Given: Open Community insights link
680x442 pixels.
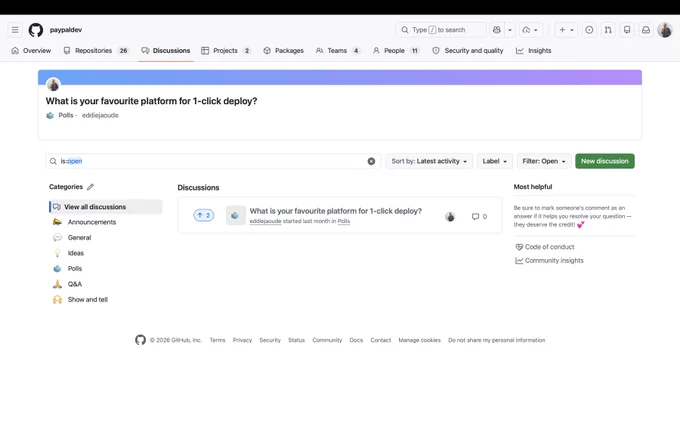Looking at the screenshot, I should (549, 261).
